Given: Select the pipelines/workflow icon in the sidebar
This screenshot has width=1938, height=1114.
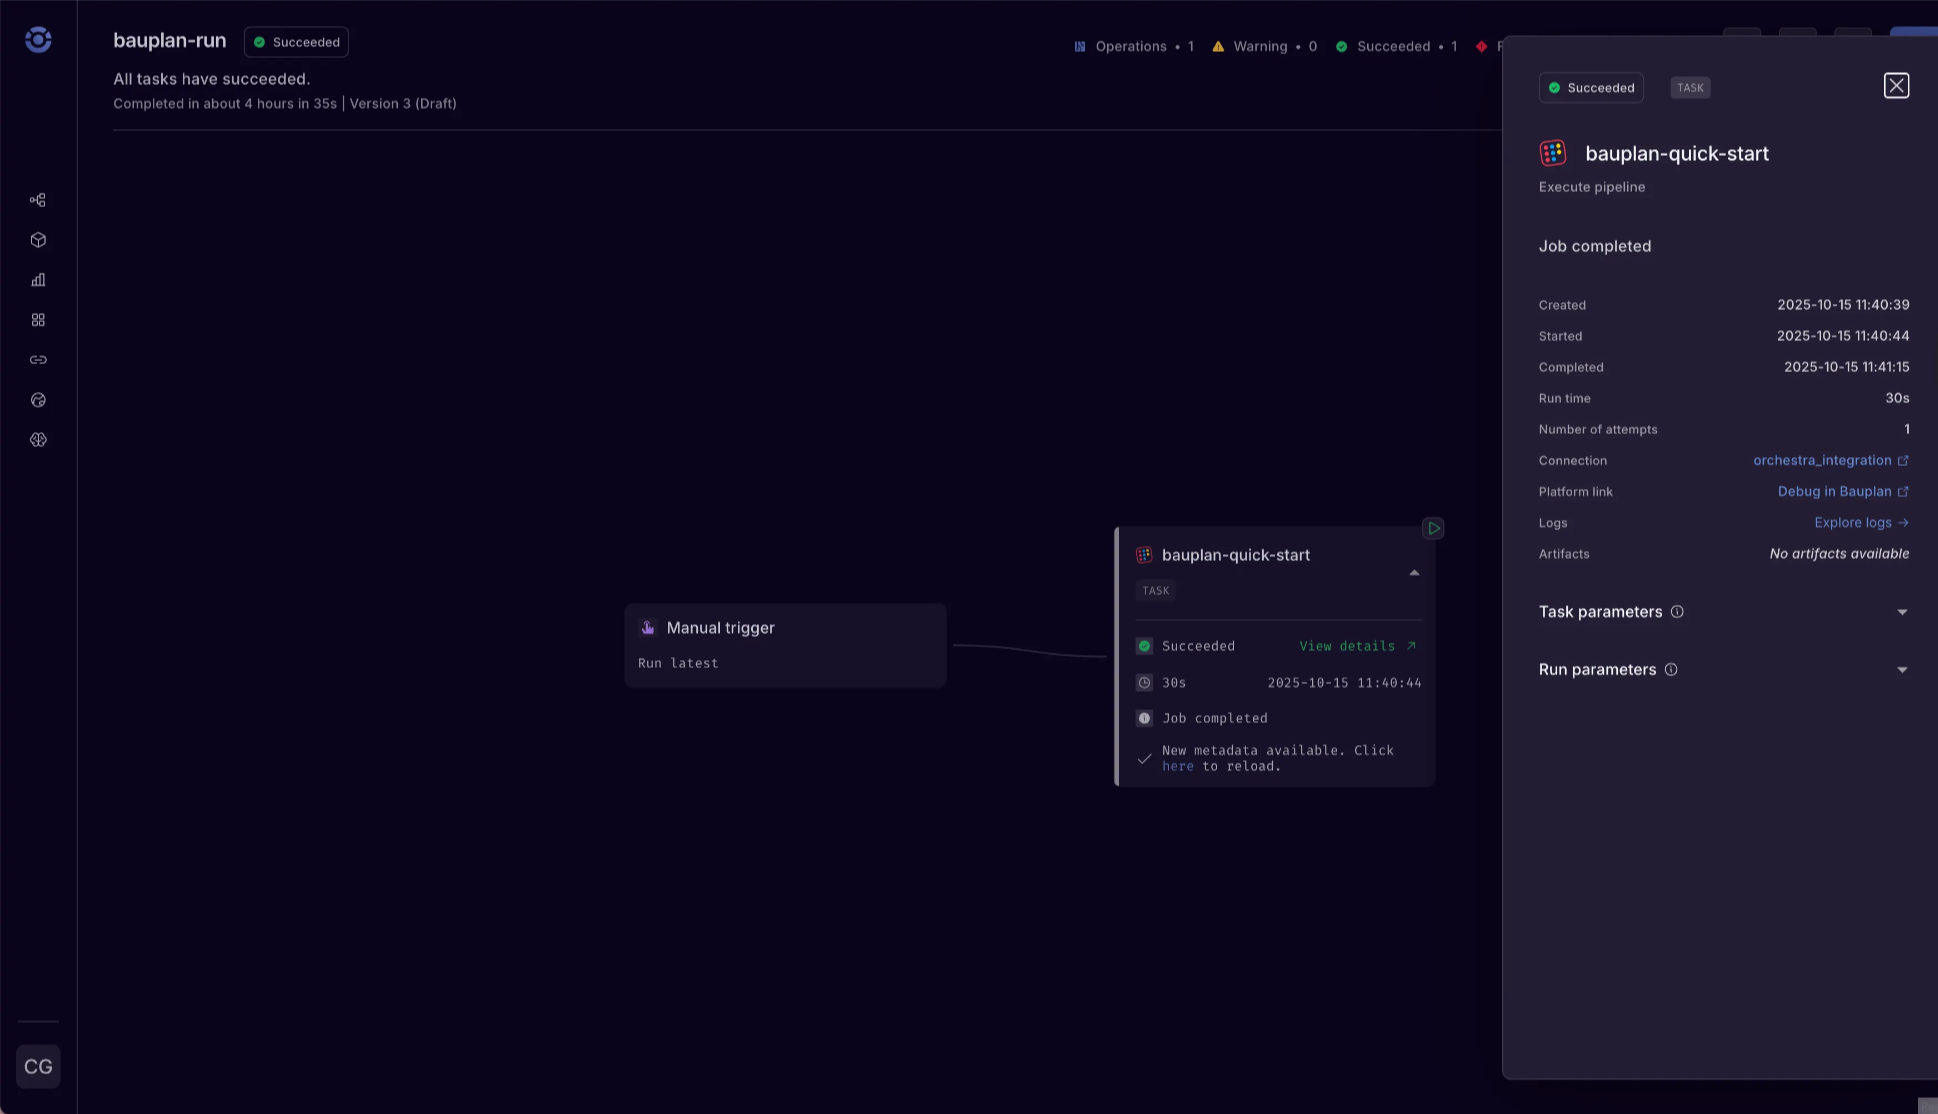Looking at the screenshot, I should (38, 200).
